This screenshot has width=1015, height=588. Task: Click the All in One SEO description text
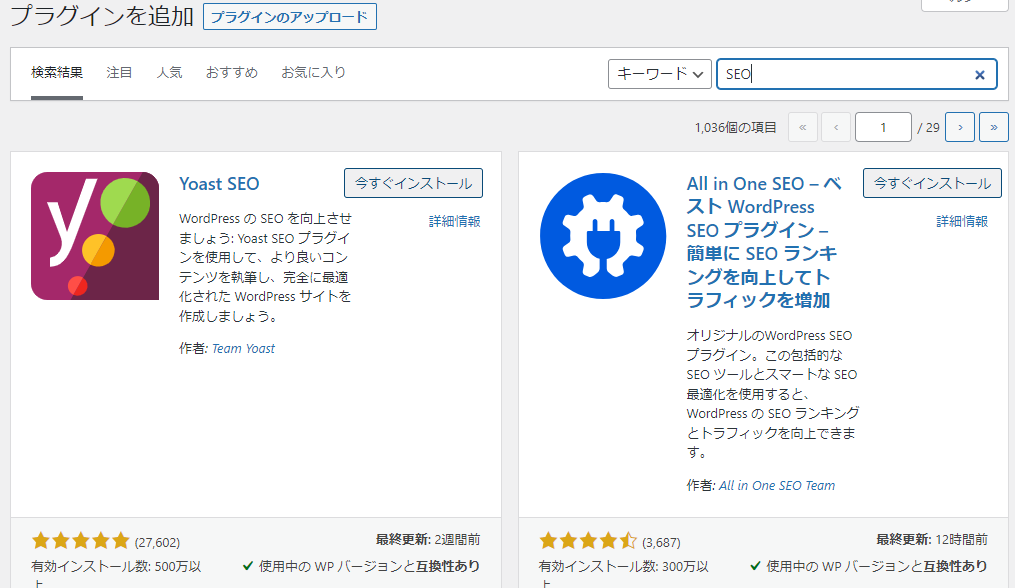click(x=773, y=394)
